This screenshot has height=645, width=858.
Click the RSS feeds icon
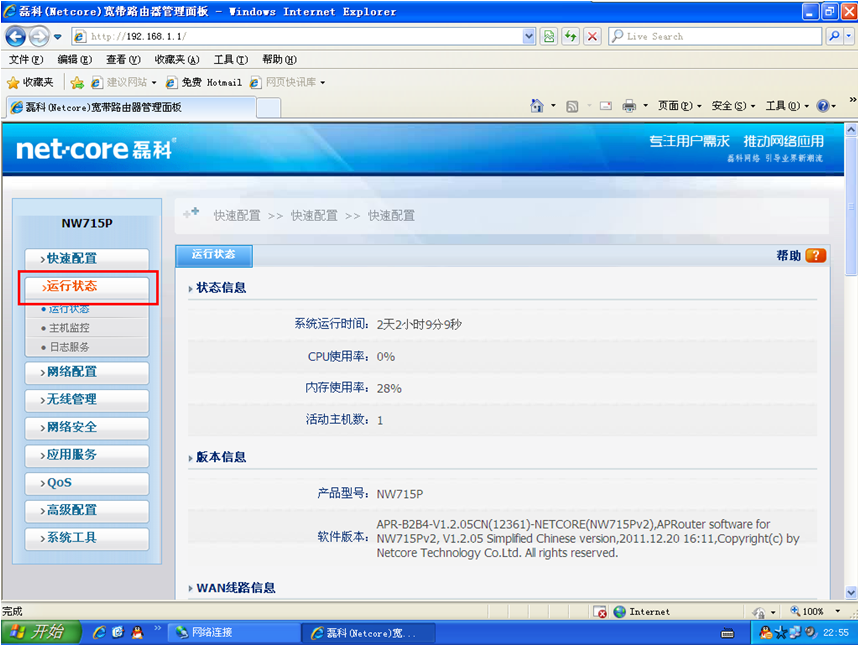pos(572,106)
